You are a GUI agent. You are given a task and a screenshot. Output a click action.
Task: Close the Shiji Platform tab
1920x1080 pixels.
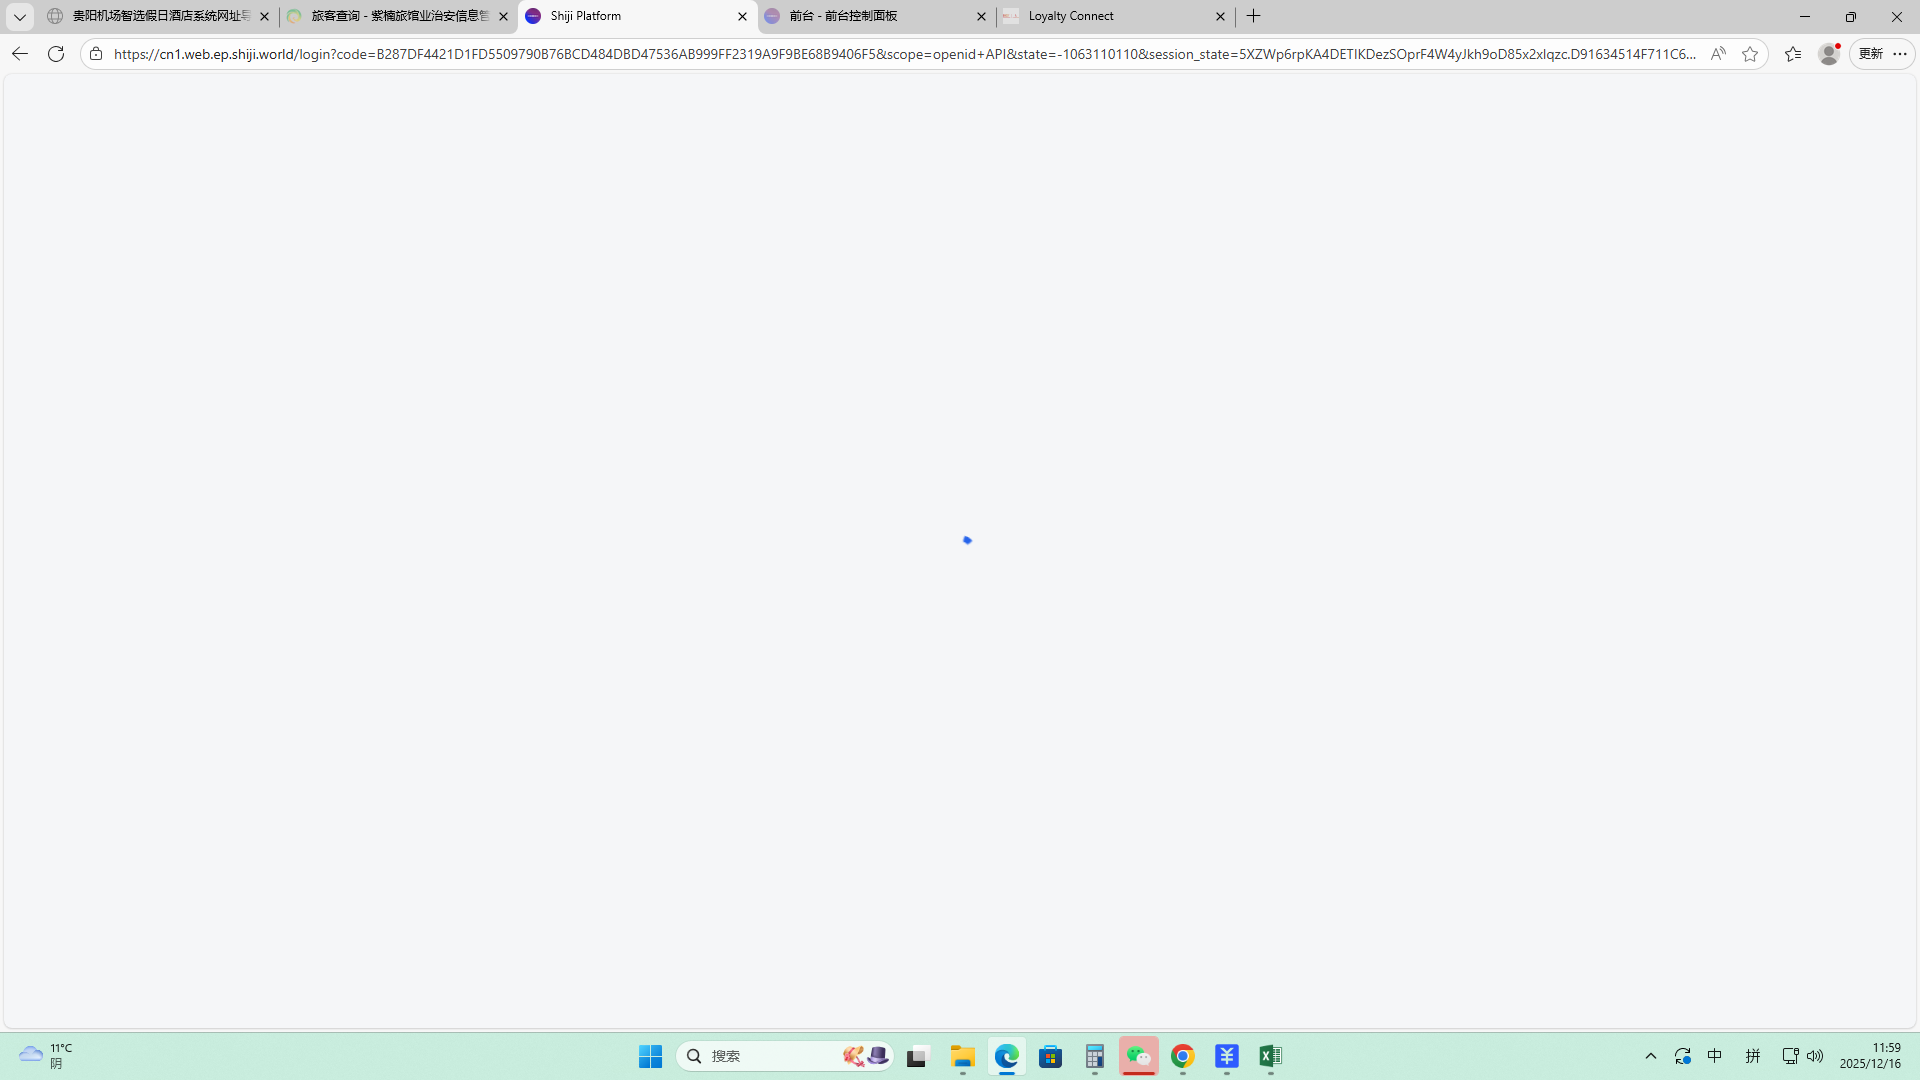tap(742, 16)
